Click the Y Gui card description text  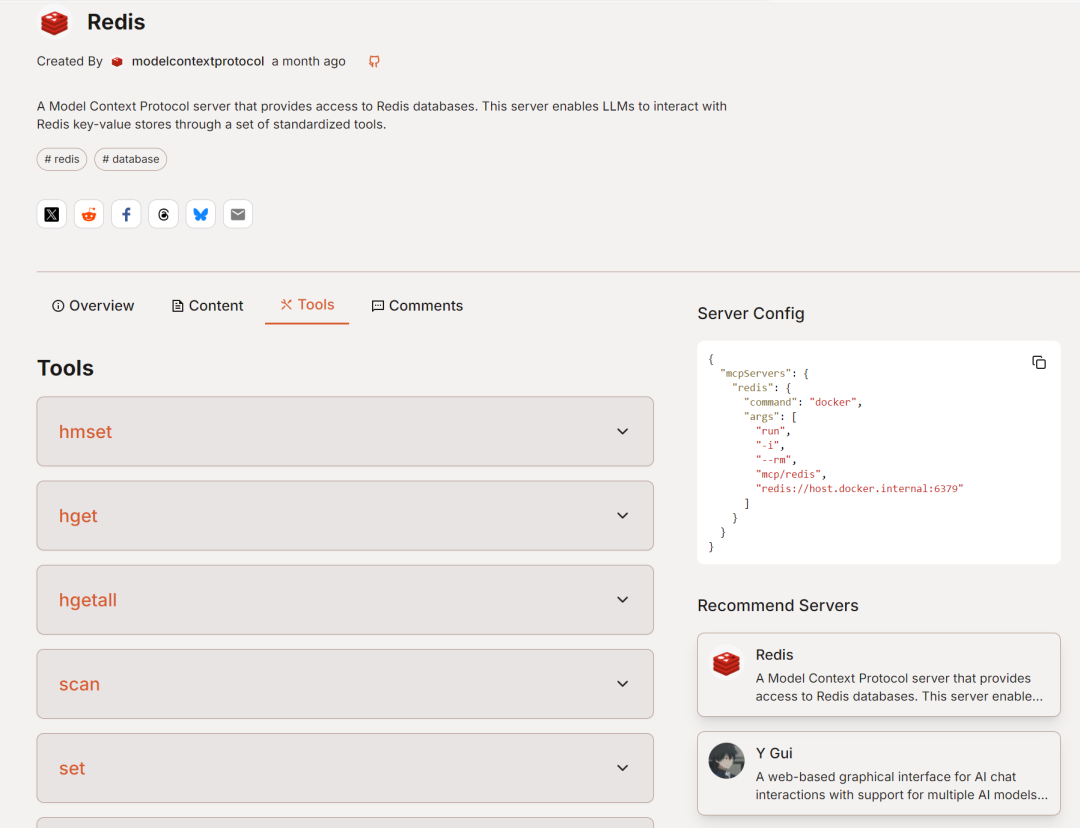(902, 785)
